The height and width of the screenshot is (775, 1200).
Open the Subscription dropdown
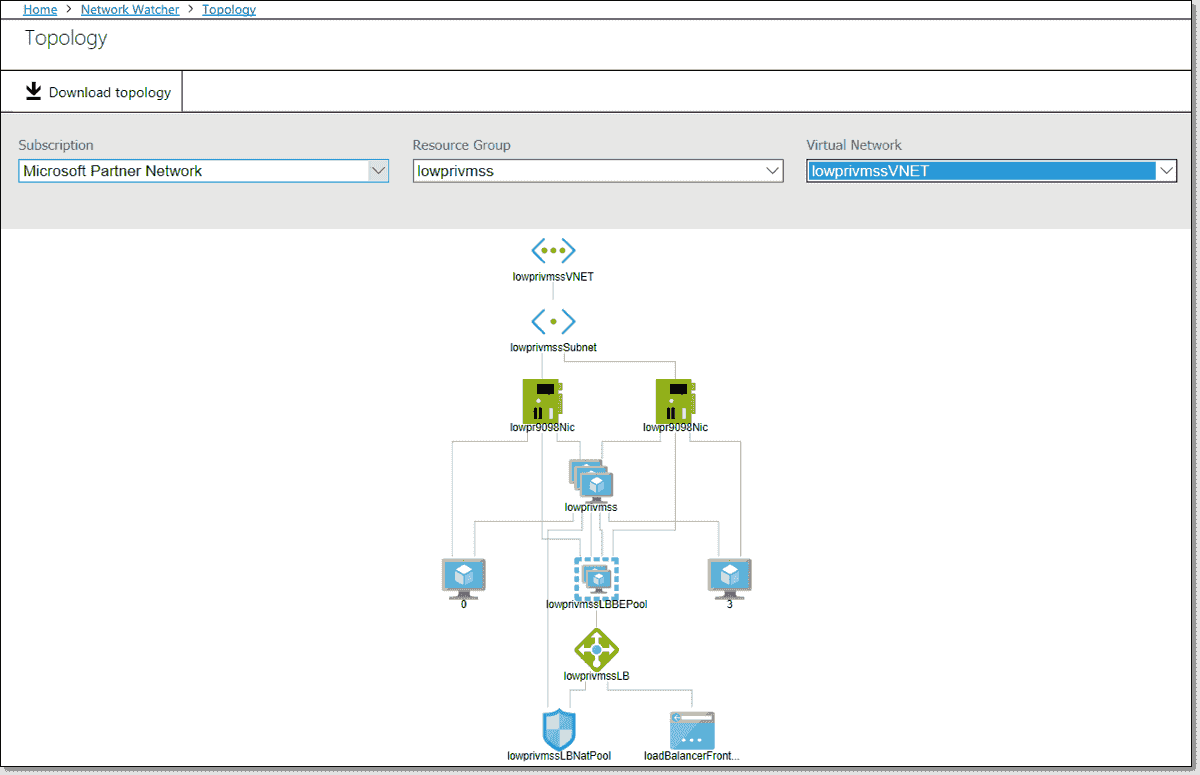[x=204, y=171]
